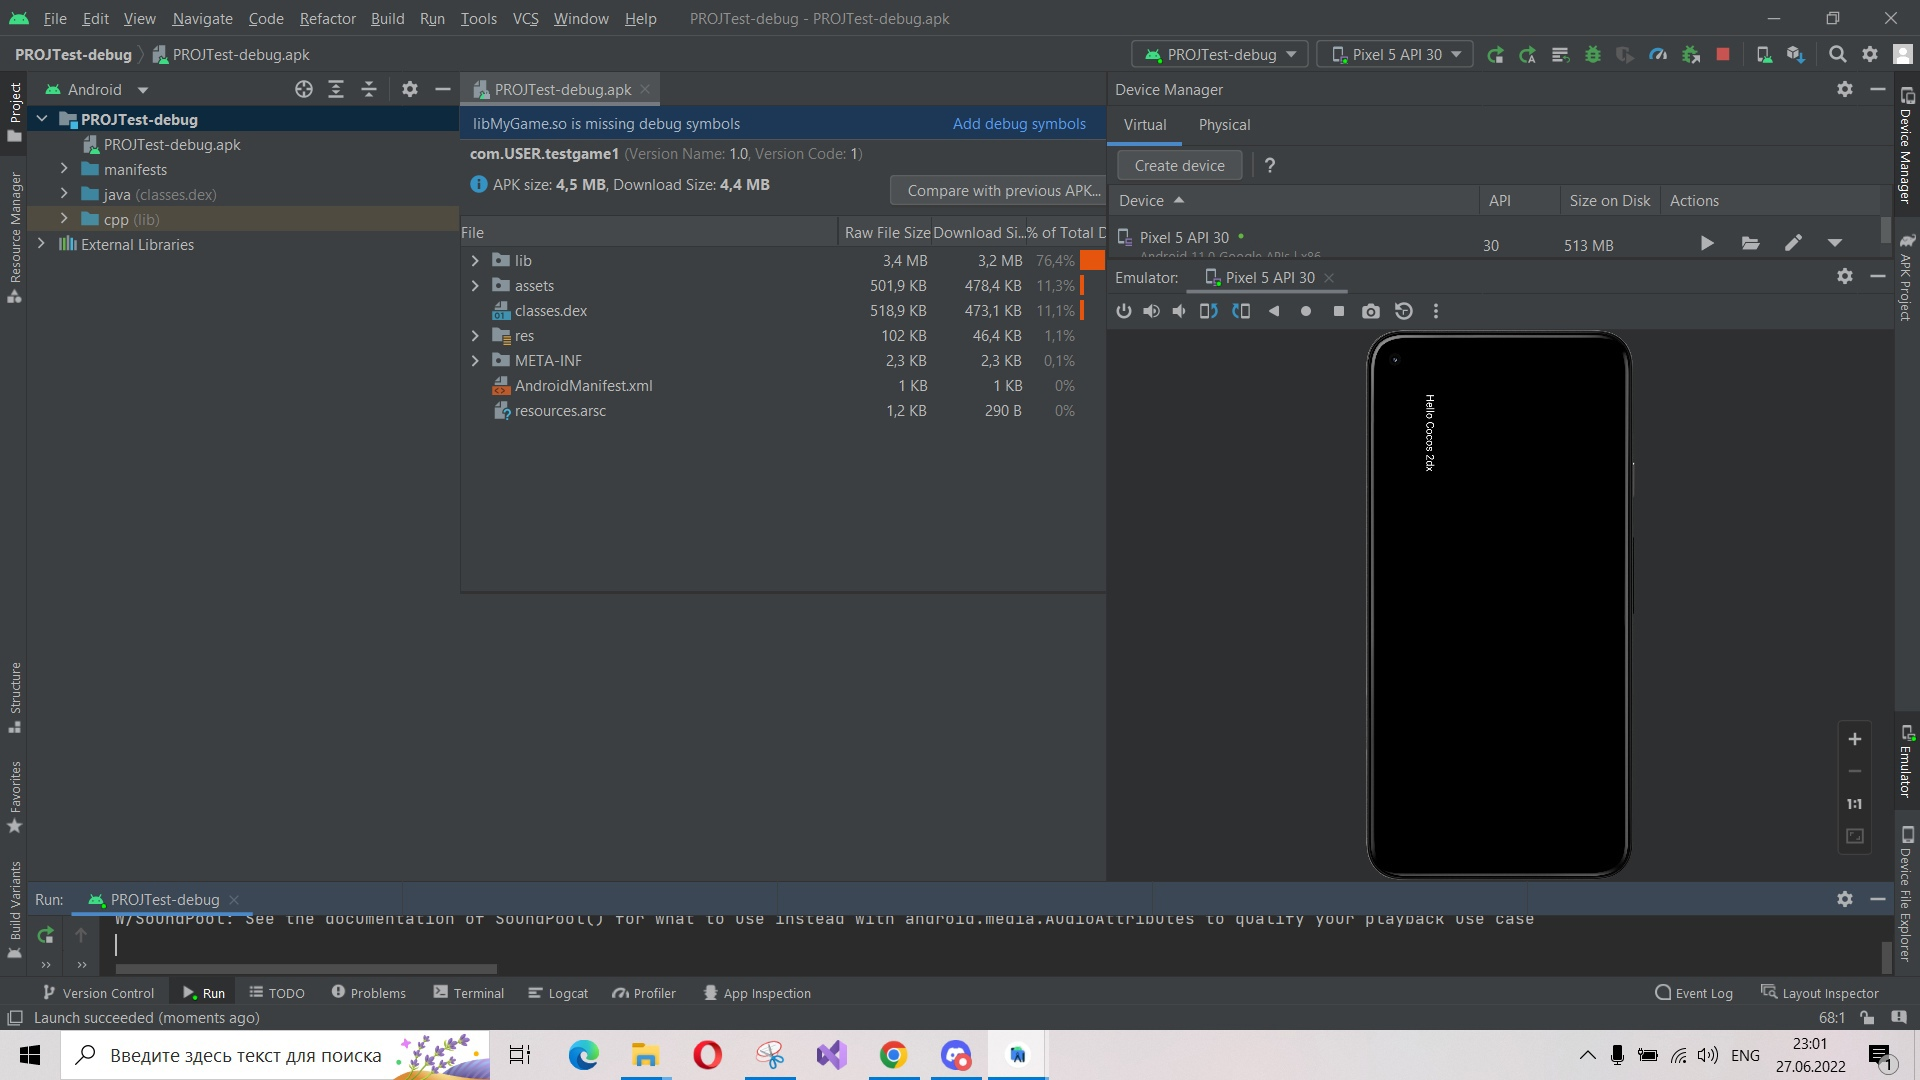1920x1080 pixels.
Task: Expand External Libraries node
Action: point(41,243)
